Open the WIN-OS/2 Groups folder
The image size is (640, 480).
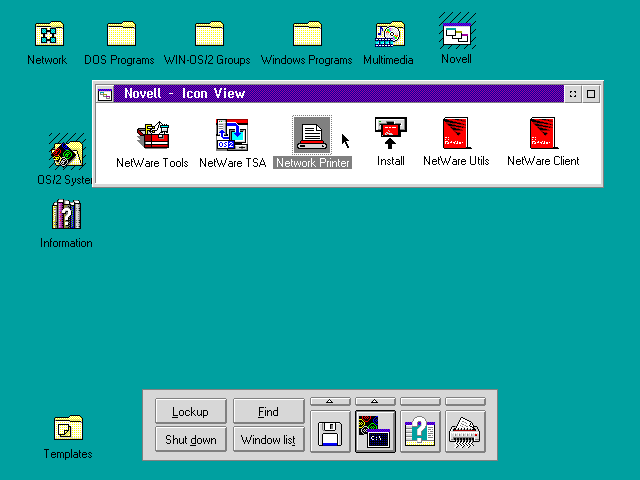pos(209,34)
